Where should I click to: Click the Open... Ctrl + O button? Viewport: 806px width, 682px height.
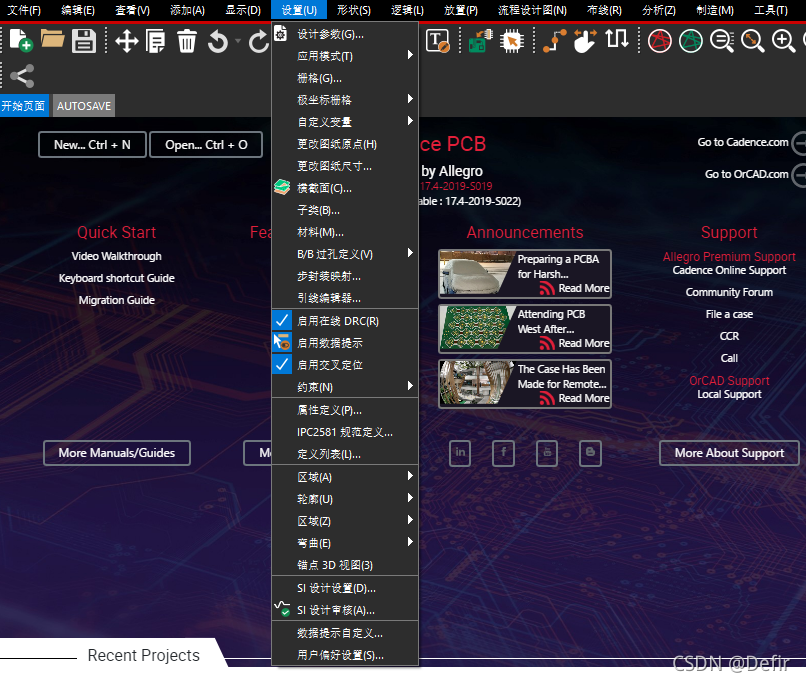point(206,145)
